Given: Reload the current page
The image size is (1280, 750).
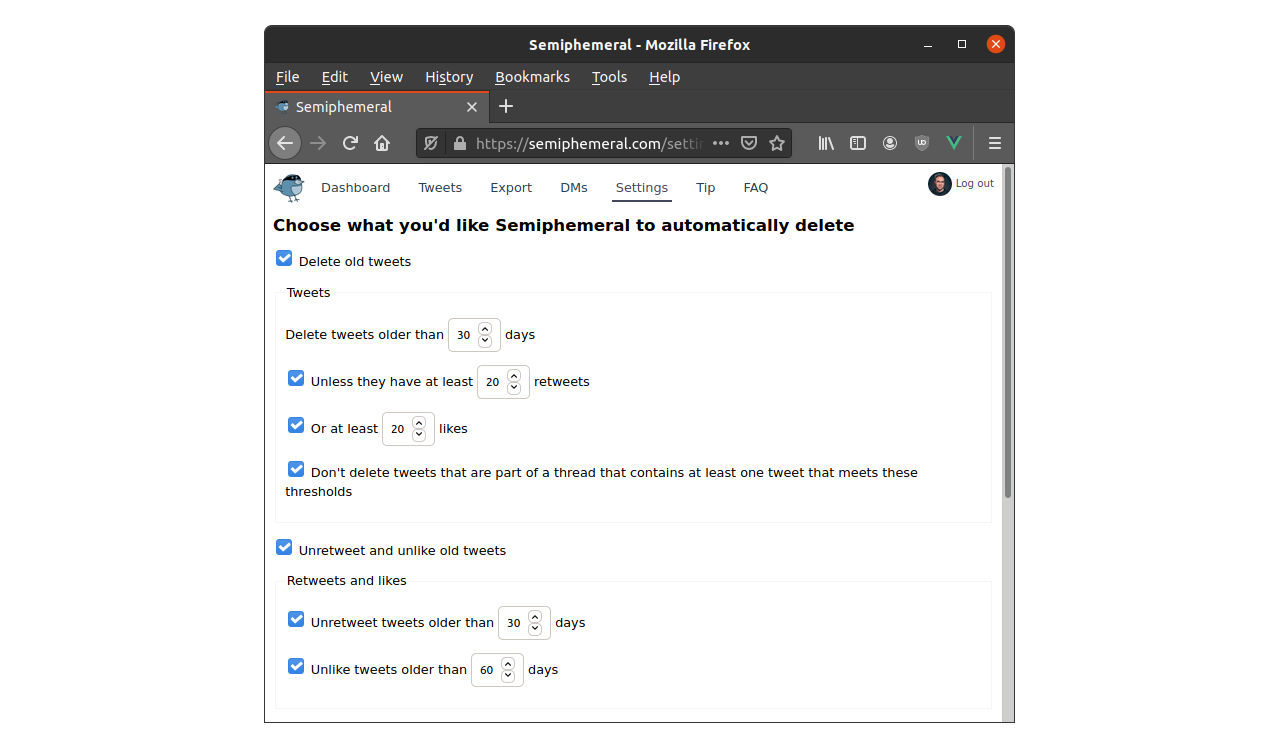Looking at the screenshot, I should pyautogui.click(x=350, y=143).
